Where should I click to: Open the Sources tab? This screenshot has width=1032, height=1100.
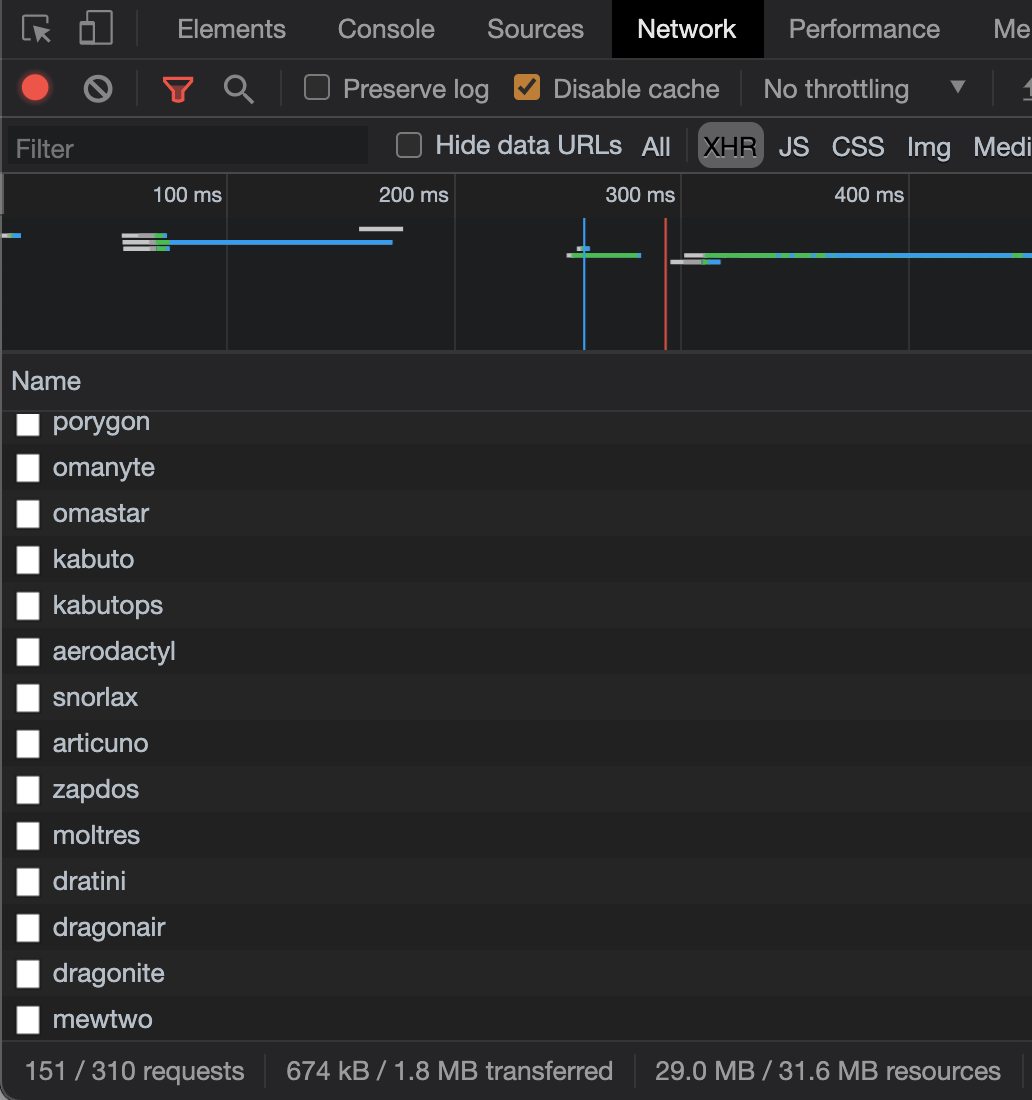pyautogui.click(x=535, y=29)
